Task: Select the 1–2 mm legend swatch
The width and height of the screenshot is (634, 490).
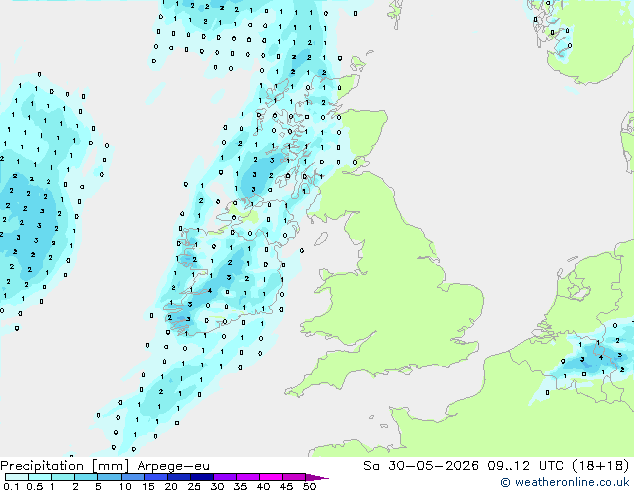Action: pyautogui.click(x=63, y=477)
